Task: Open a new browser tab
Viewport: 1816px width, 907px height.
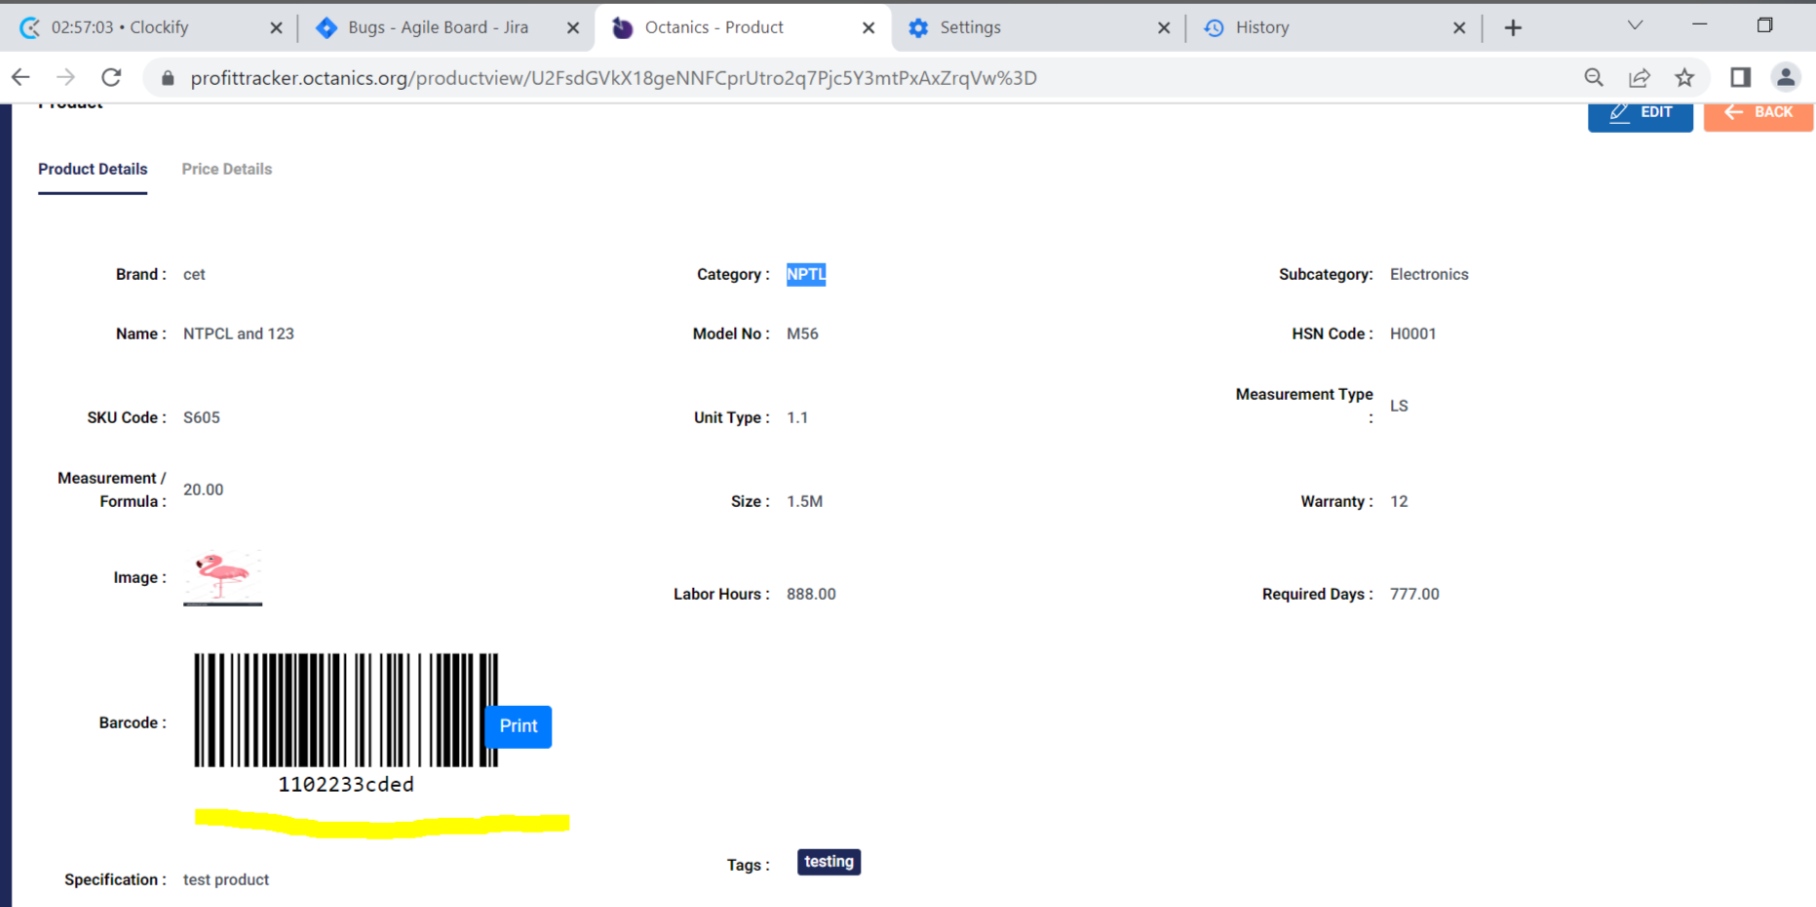Action: [x=1513, y=28]
